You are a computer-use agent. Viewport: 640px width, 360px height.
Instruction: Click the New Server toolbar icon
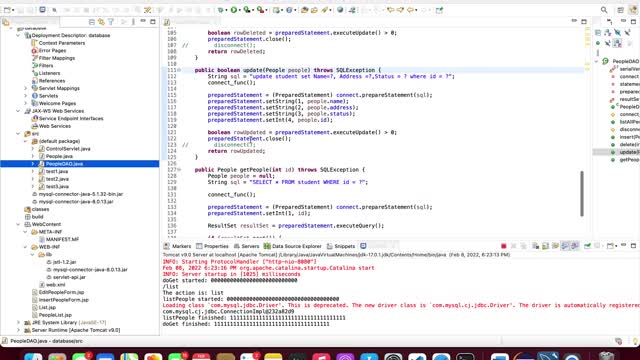pyautogui.click(x=277, y=10)
